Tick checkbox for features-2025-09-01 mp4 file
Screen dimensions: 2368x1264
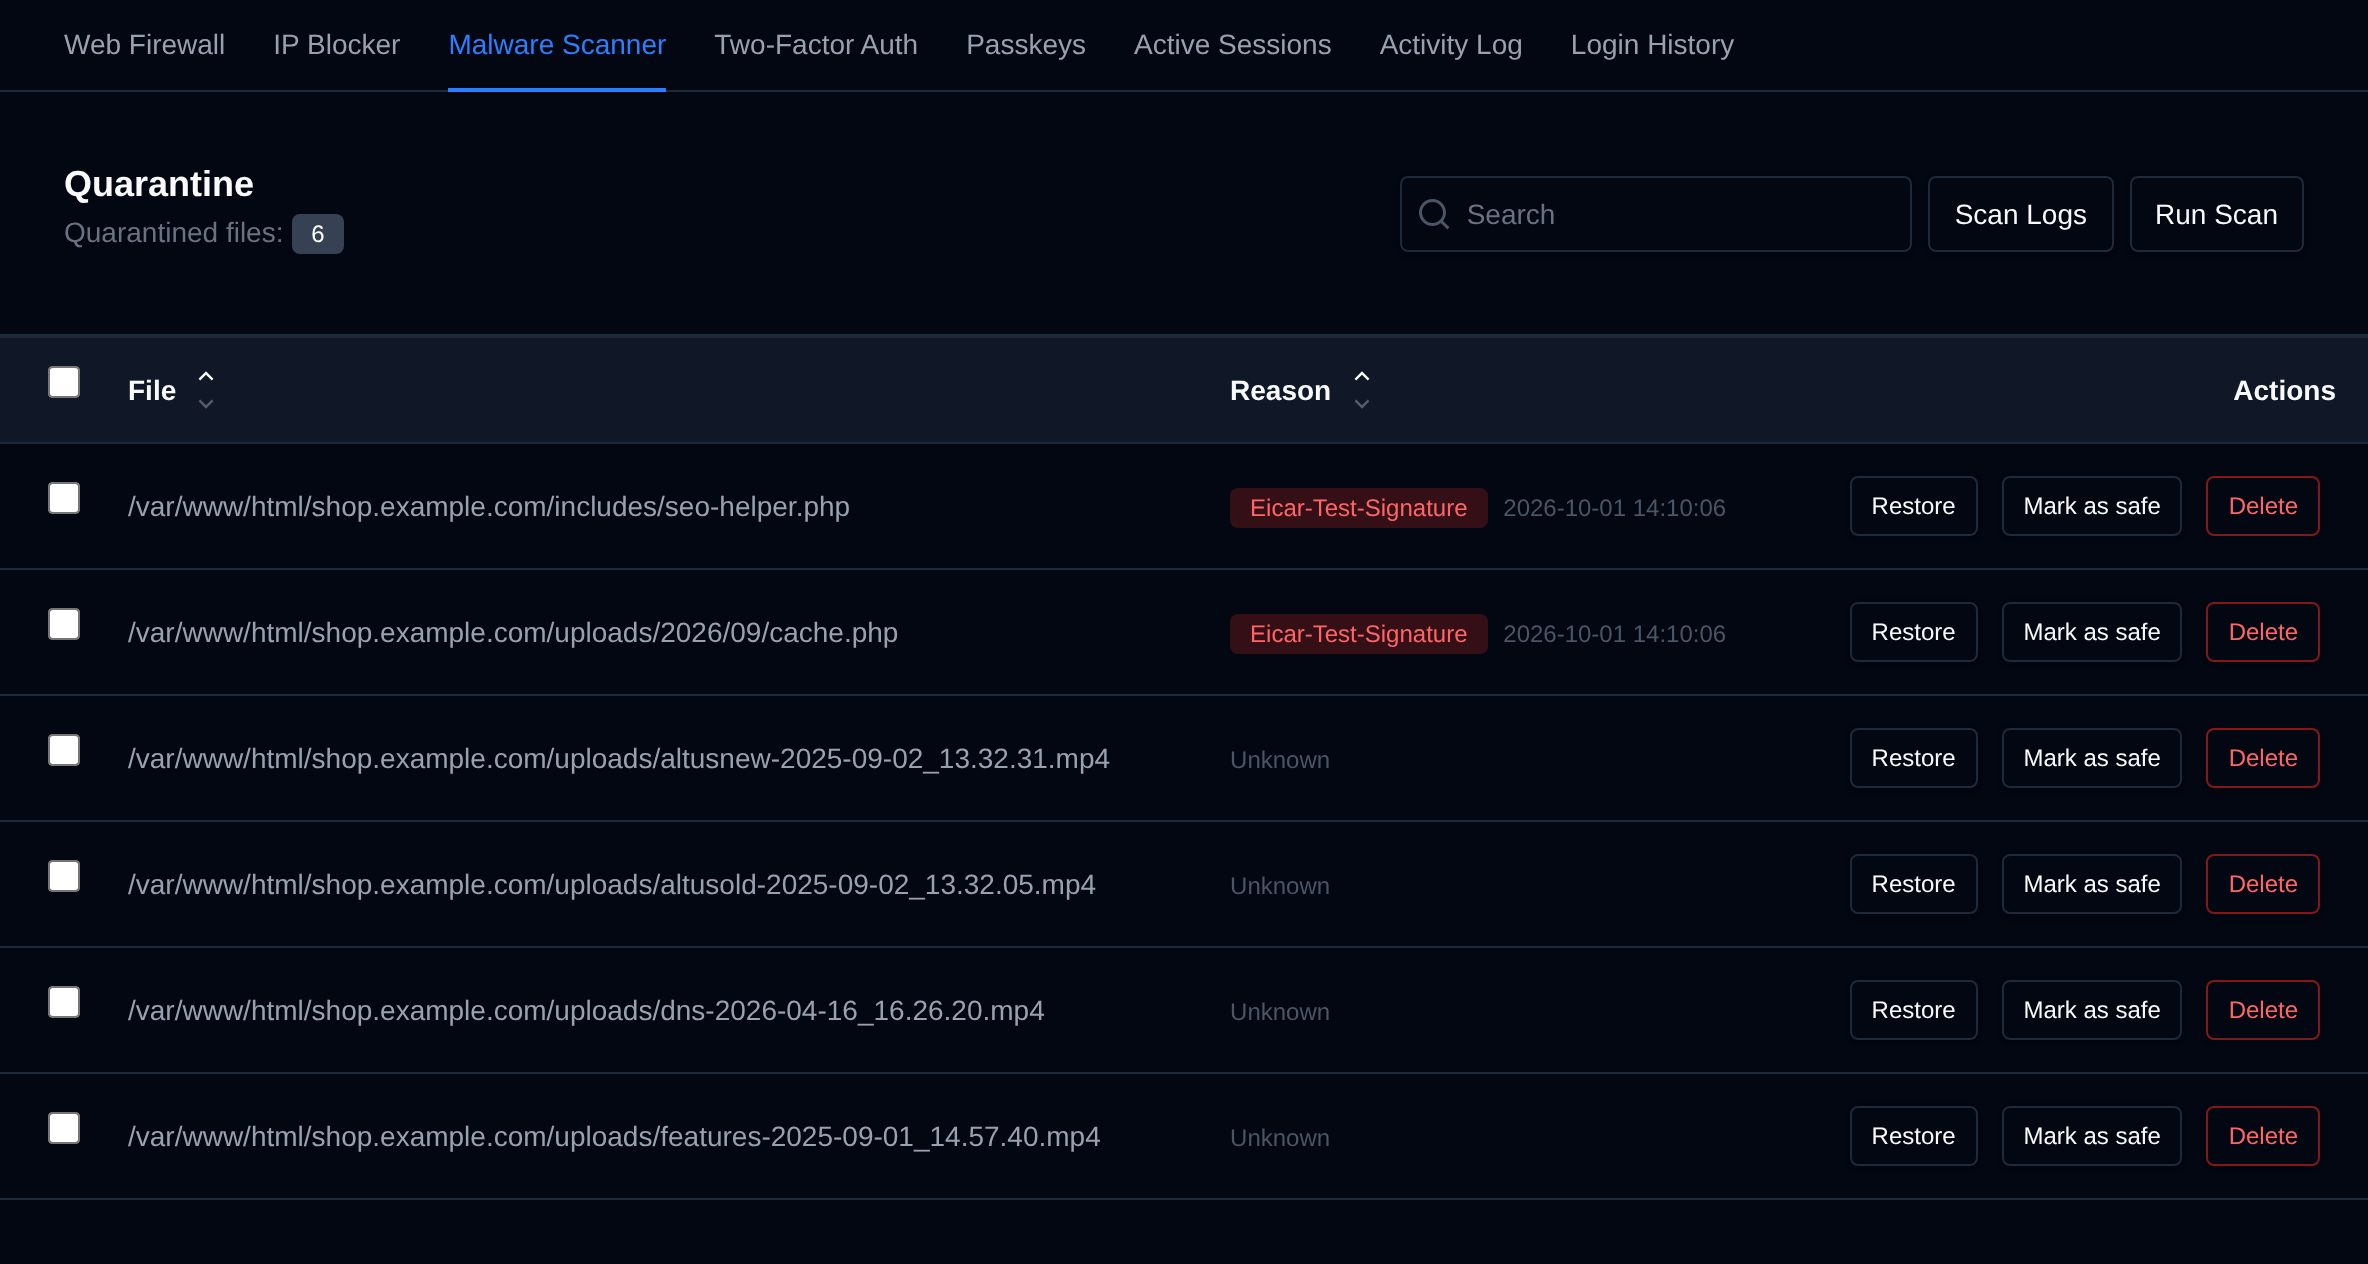pos(64,1128)
